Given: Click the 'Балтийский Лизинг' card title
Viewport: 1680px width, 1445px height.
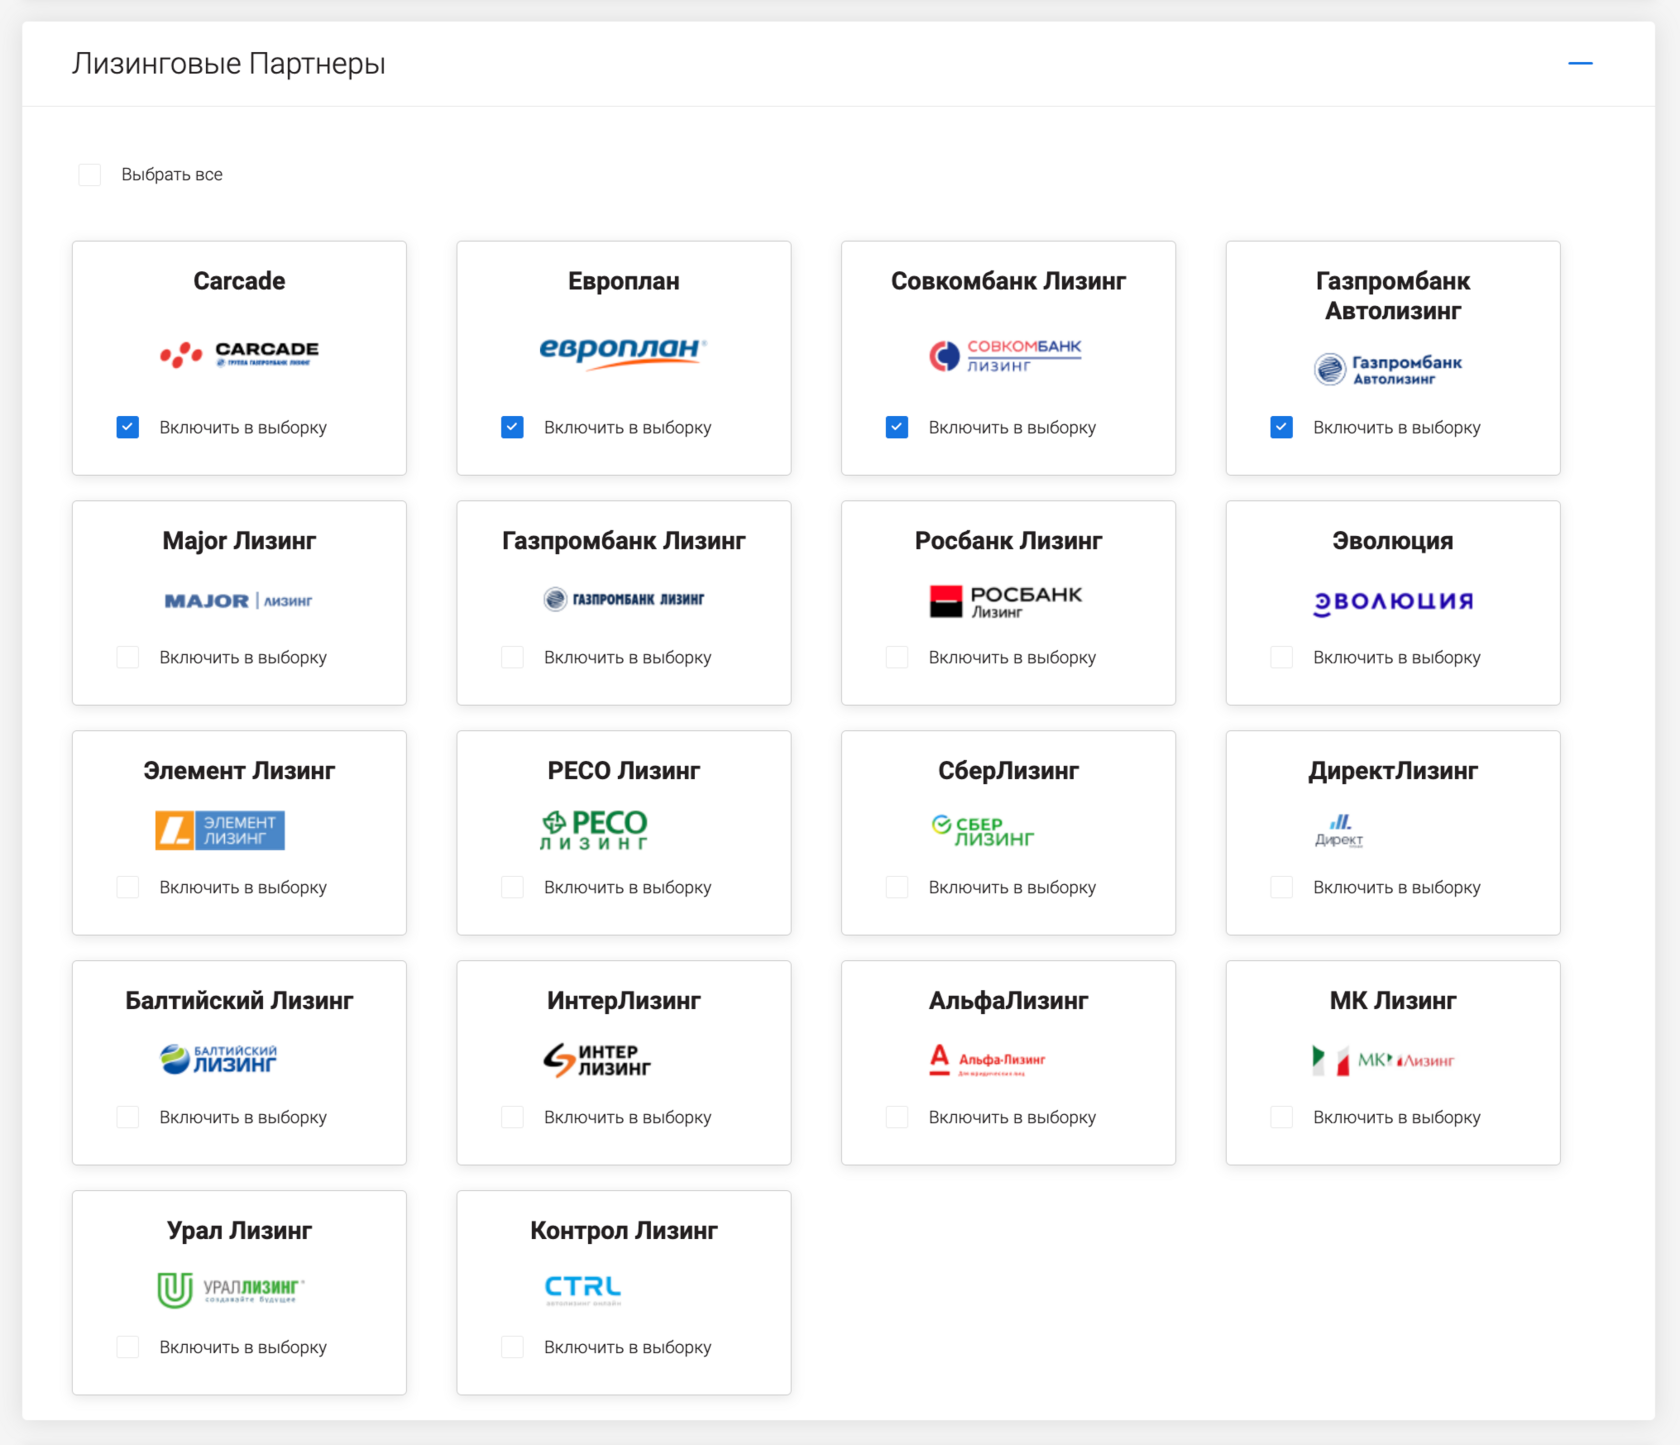Looking at the screenshot, I should click(239, 1001).
